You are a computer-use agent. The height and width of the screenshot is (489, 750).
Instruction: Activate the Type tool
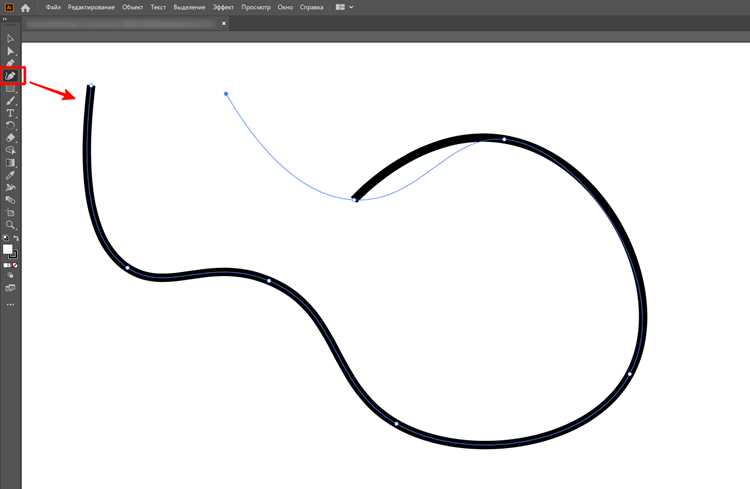[x=10, y=113]
